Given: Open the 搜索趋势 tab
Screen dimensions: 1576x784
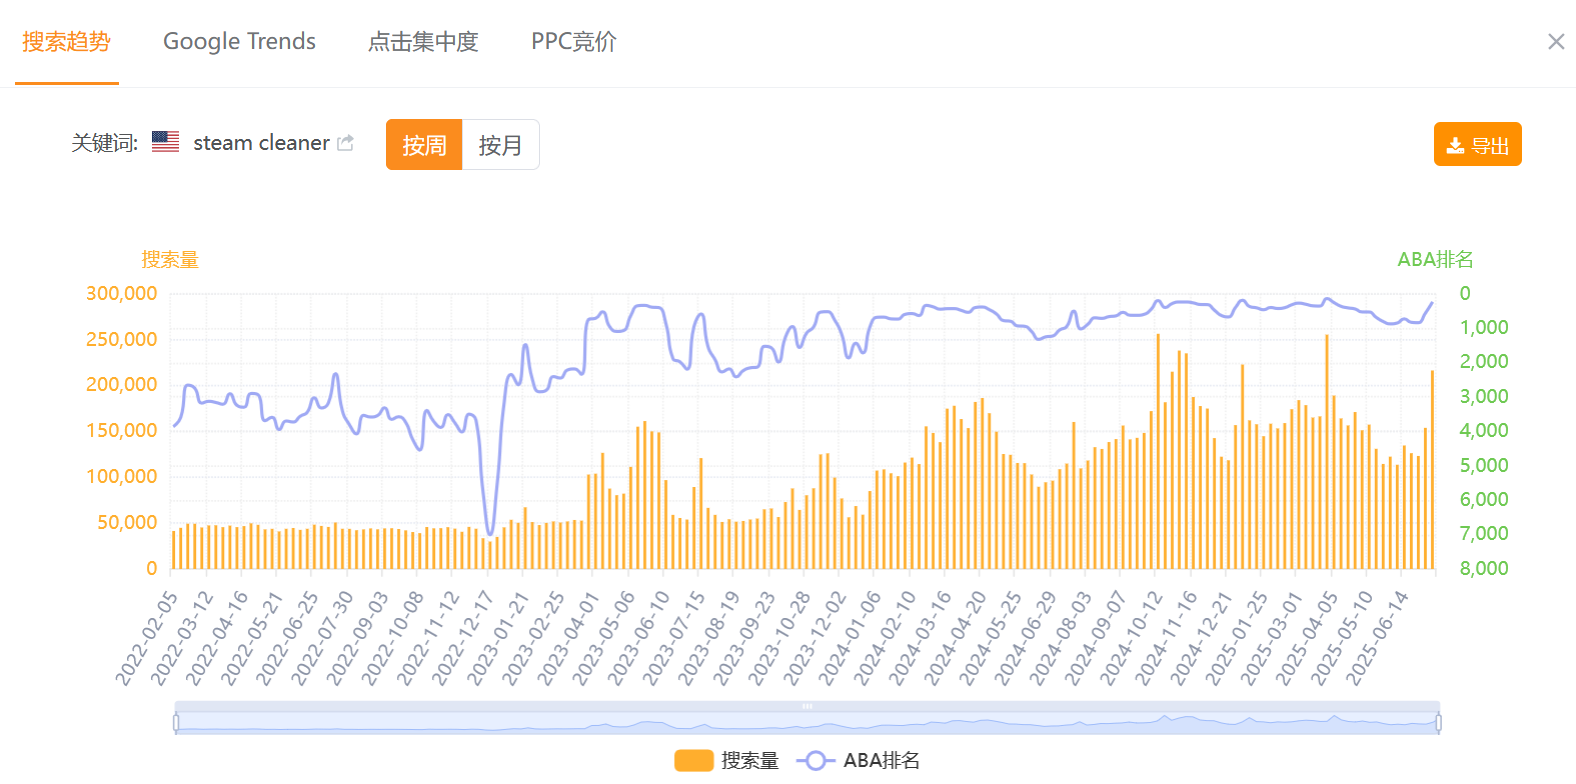Looking at the screenshot, I should [x=66, y=42].
